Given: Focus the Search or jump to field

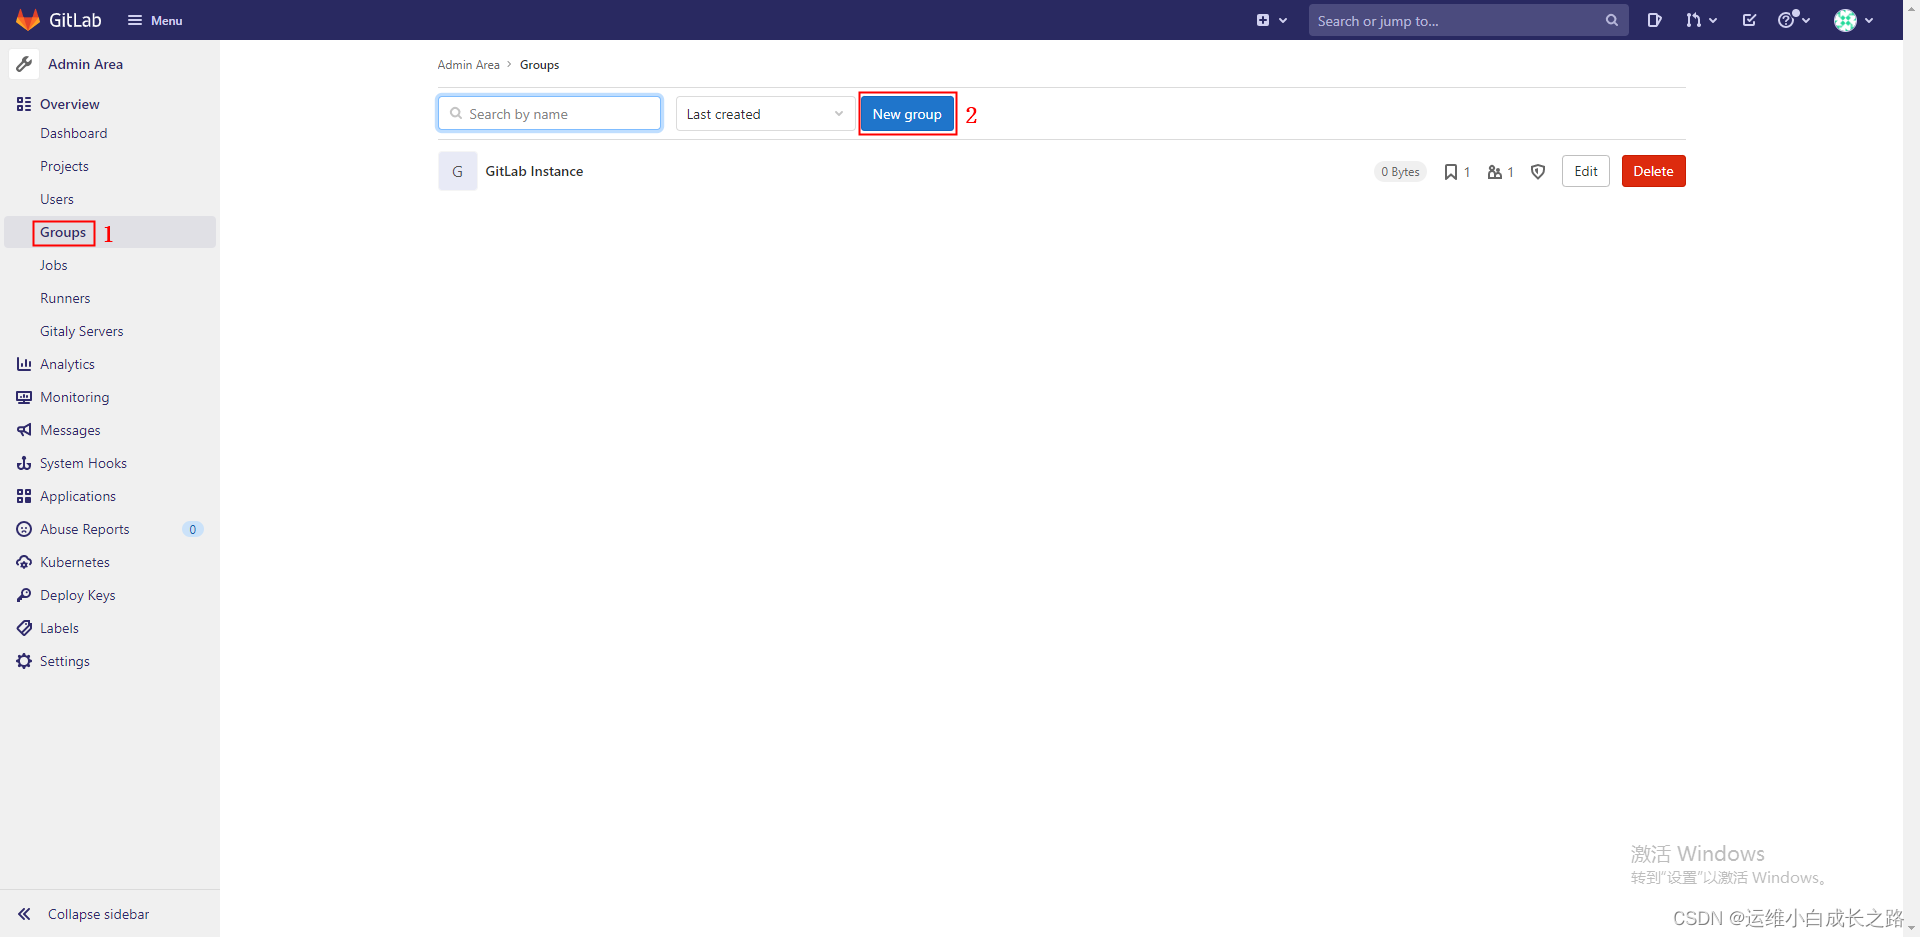Looking at the screenshot, I should click(1468, 20).
